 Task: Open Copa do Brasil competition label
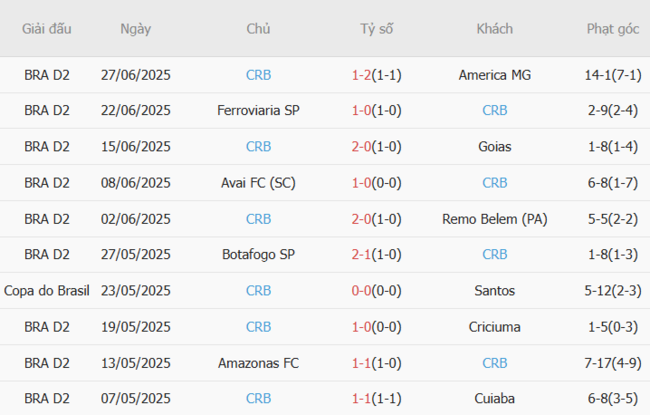click(x=47, y=291)
